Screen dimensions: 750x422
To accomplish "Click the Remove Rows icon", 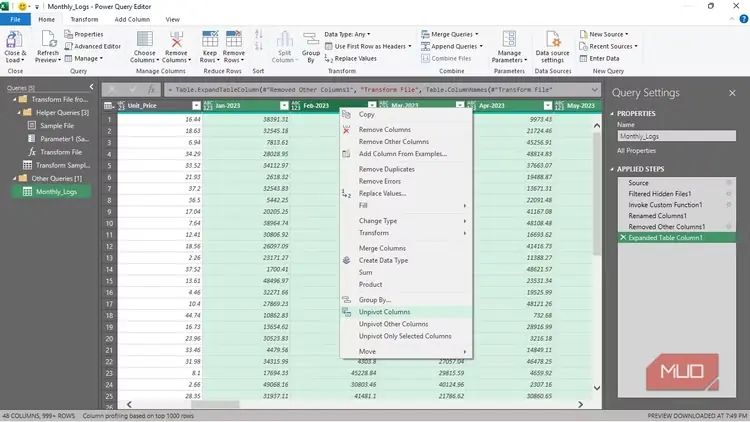I will tap(234, 40).
